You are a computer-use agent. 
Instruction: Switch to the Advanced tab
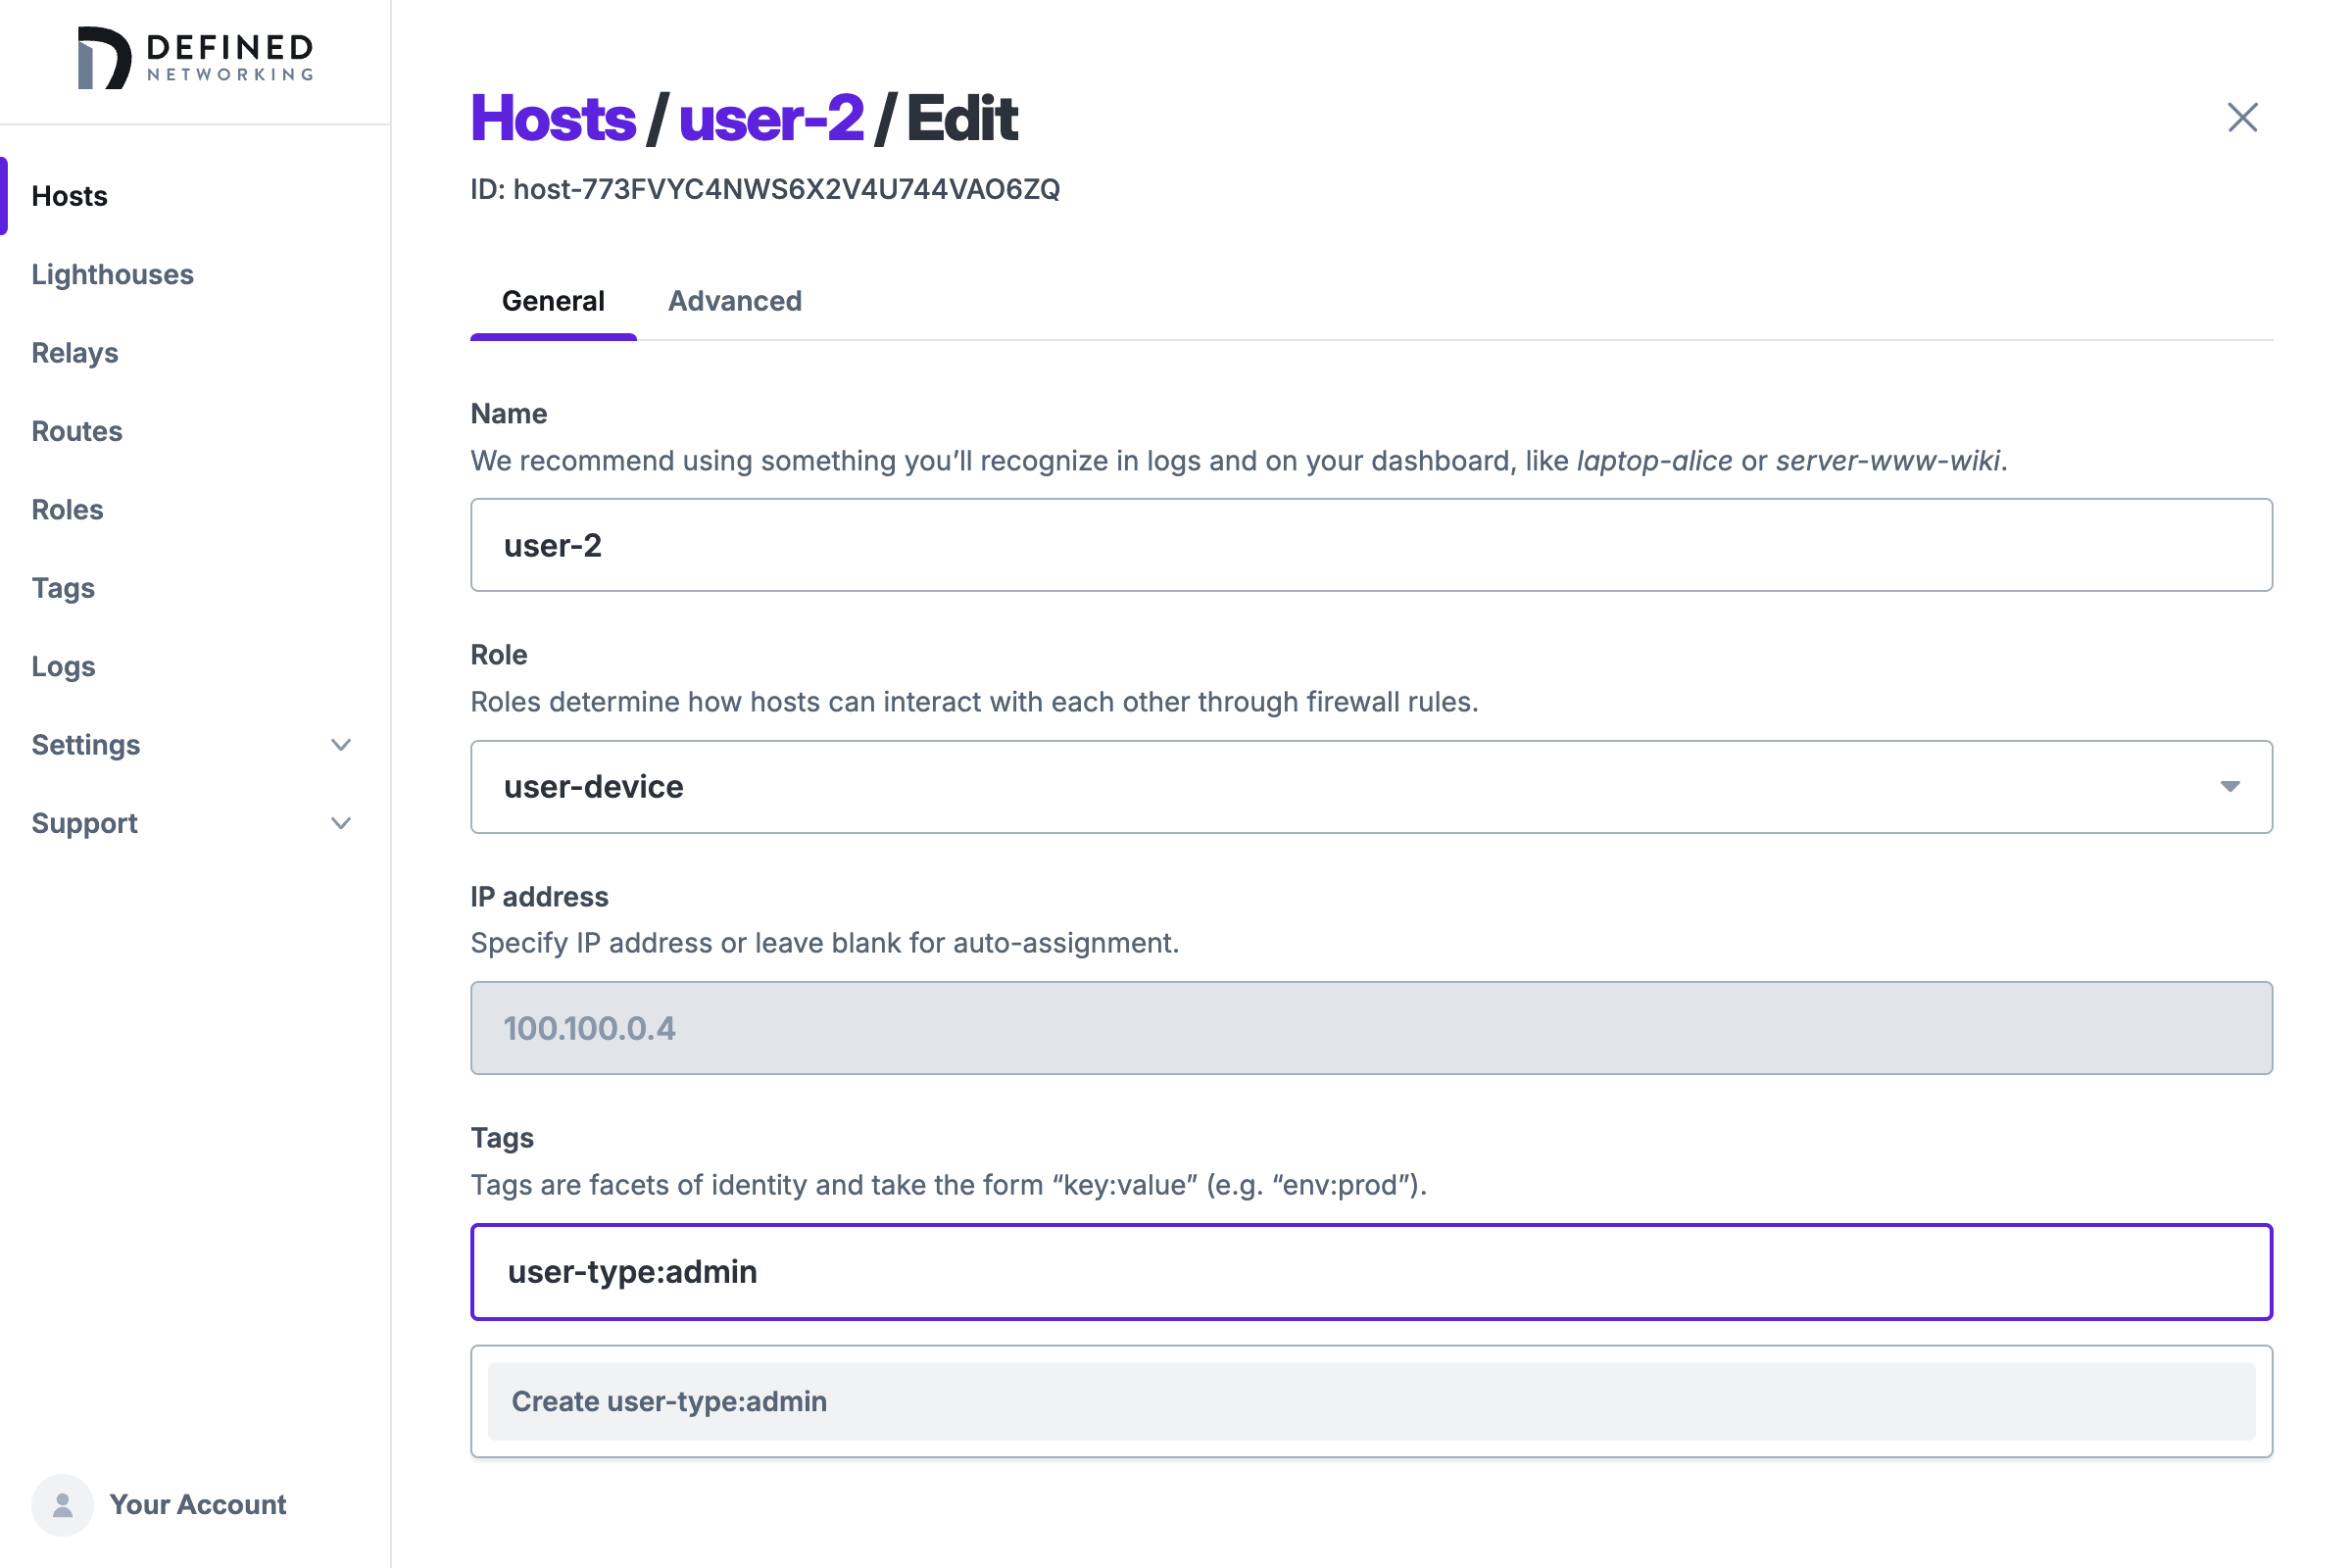click(735, 301)
